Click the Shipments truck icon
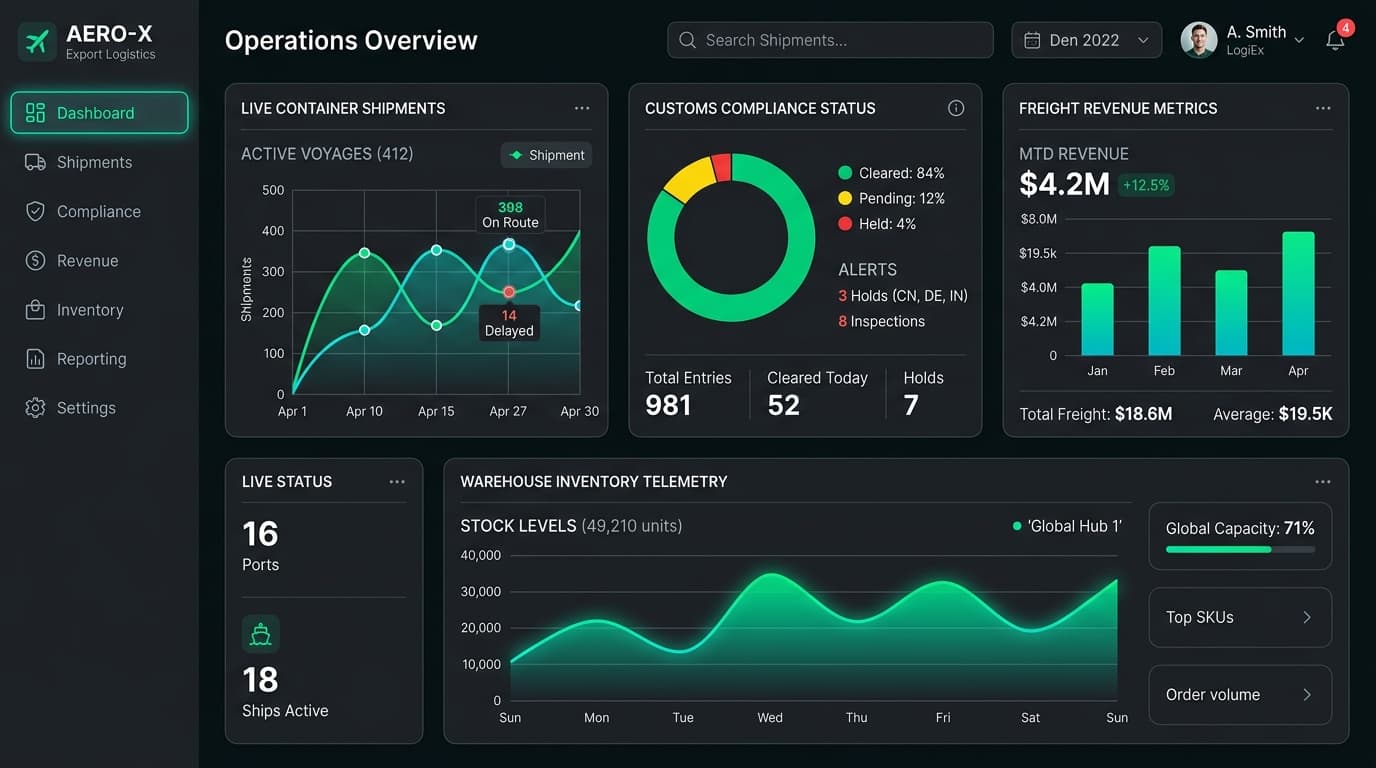The width and height of the screenshot is (1376, 768). point(35,162)
